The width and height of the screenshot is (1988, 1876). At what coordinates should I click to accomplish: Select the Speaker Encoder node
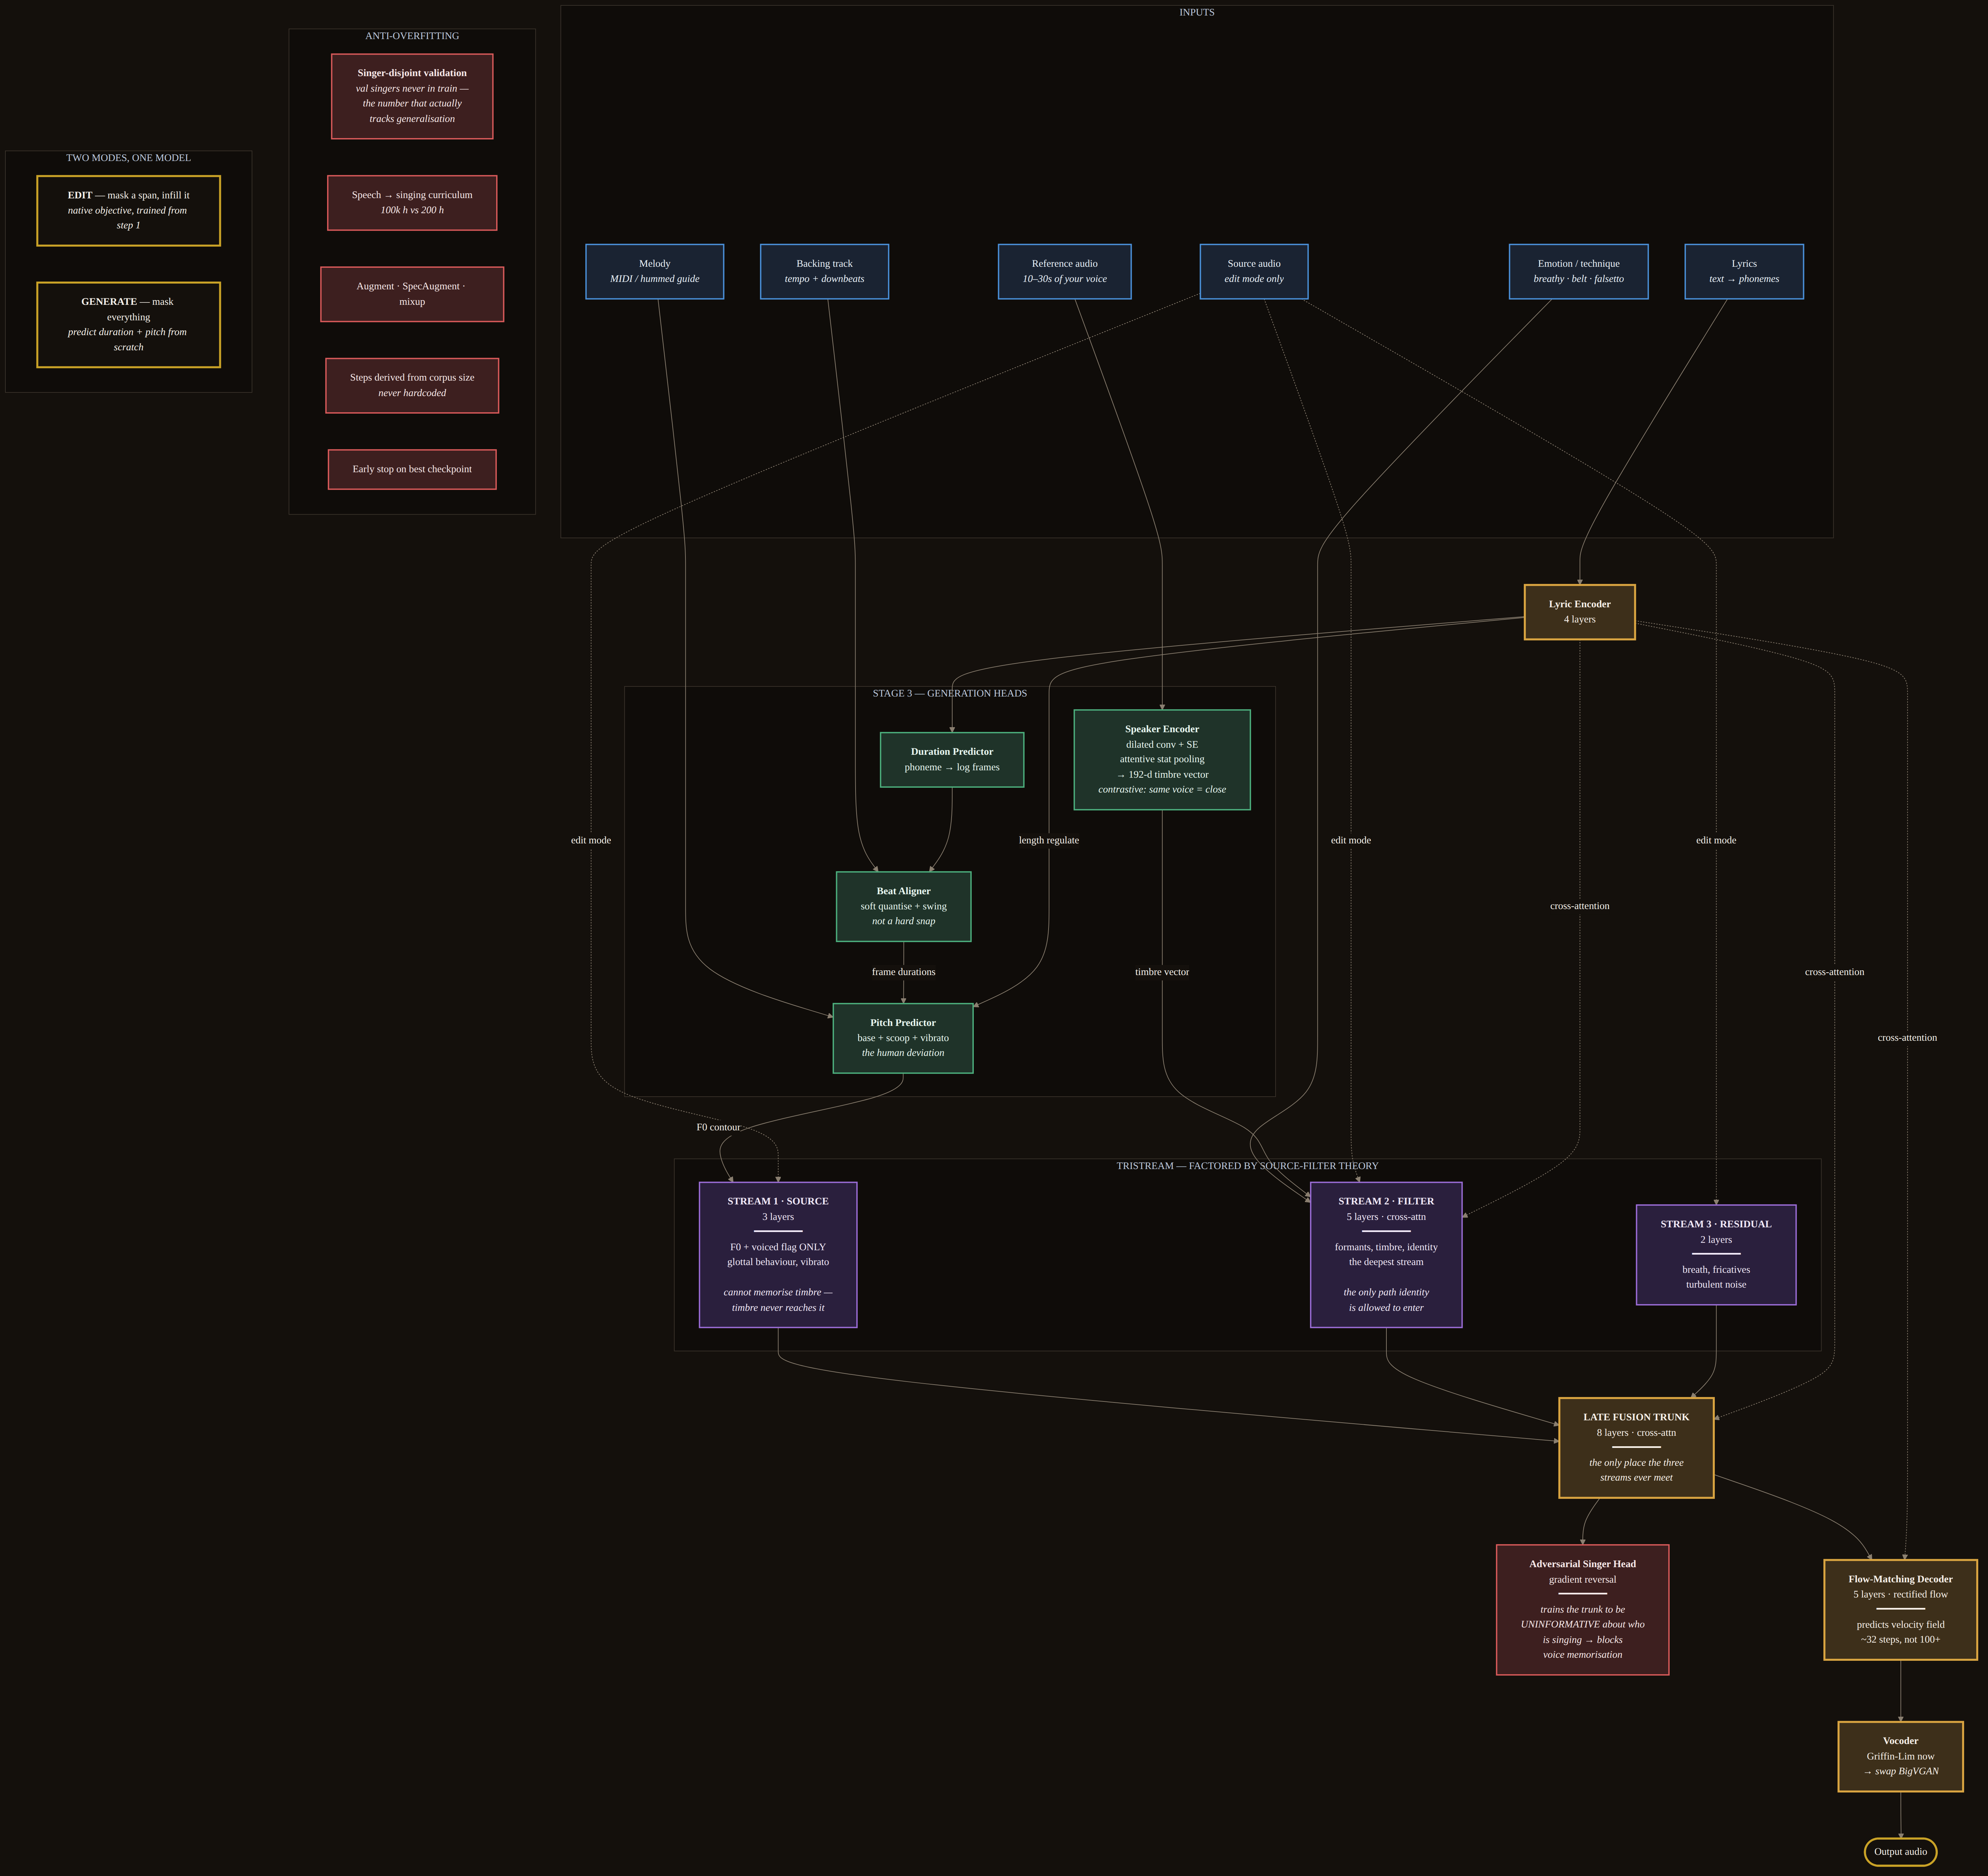point(1162,760)
